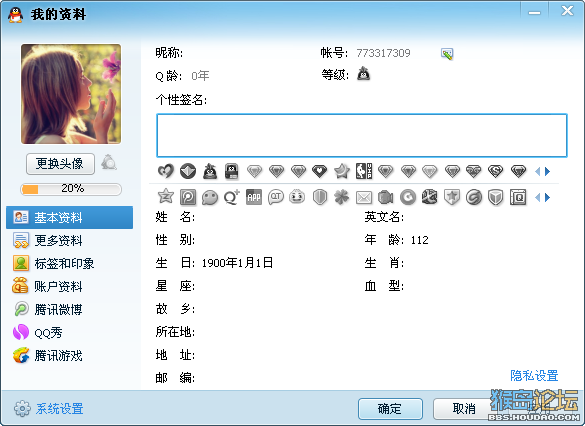Image resolution: width=585 pixels, height=426 pixels.
Task: Click the profile avatar photo
Action: [71, 94]
